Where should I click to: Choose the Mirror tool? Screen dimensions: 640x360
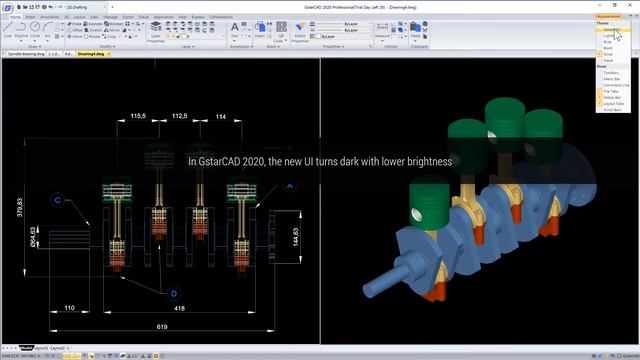tap(112, 30)
